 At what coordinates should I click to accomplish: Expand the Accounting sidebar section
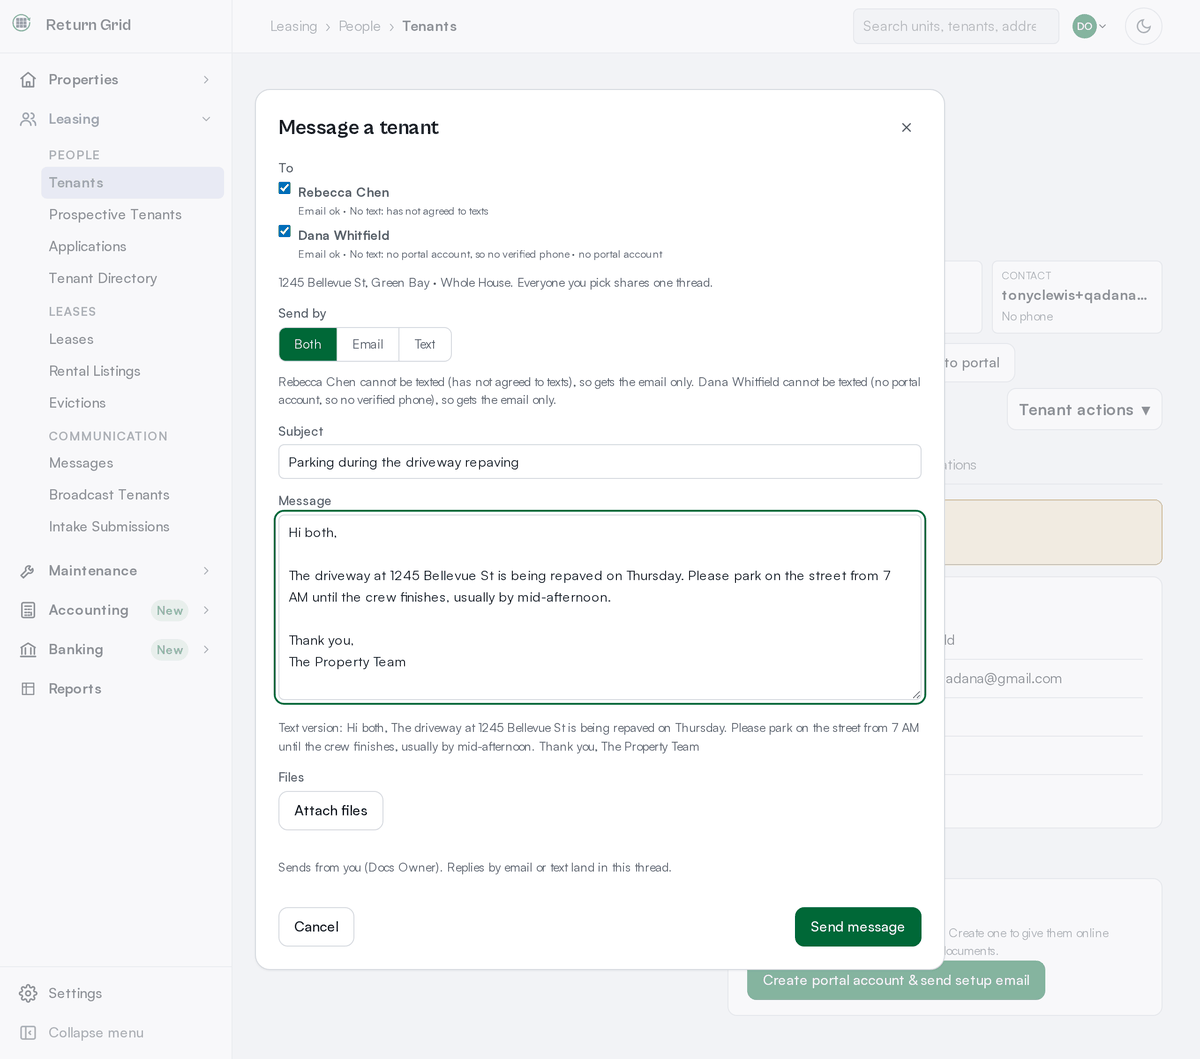click(x=206, y=610)
